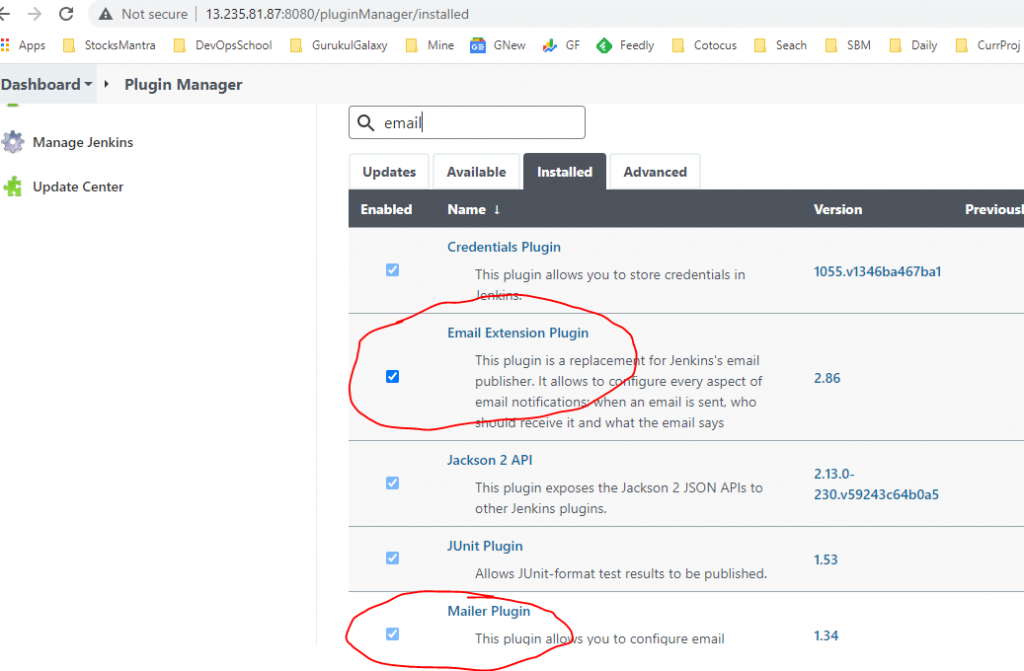Toggle the Mailer Plugin enabled checkbox
Image resolution: width=1024 pixels, height=671 pixels.
pos(392,633)
